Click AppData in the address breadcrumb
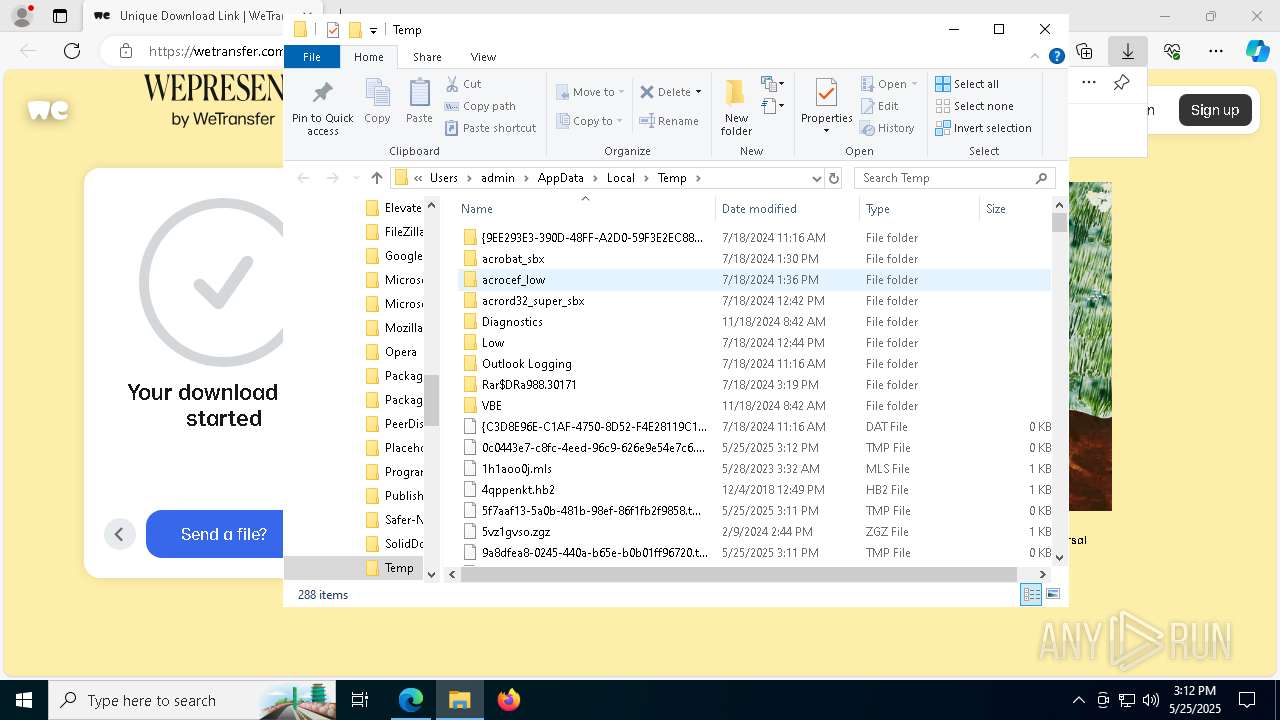This screenshot has height=720, width=1280. (560, 178)
